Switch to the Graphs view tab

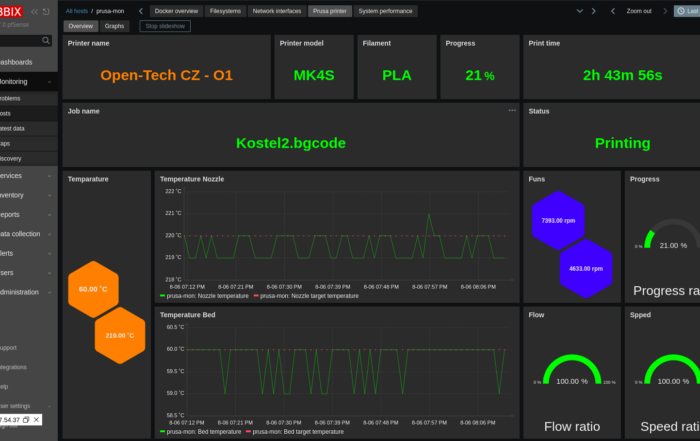(x=114, y=26)
